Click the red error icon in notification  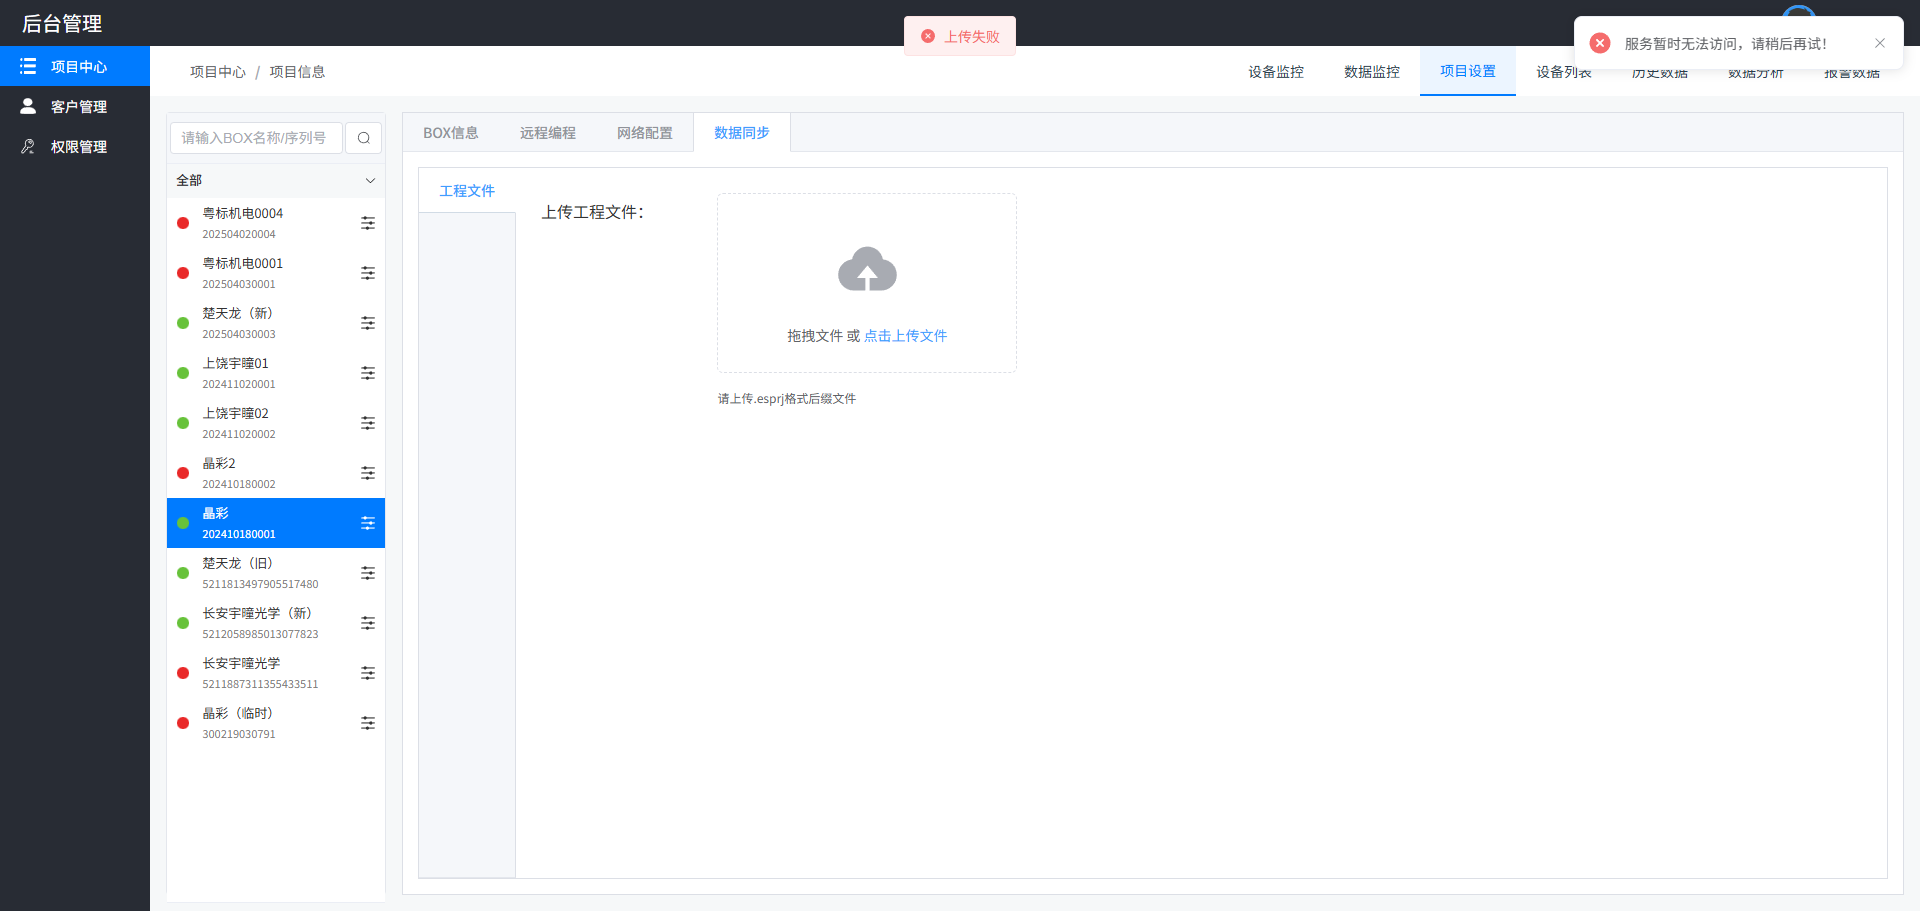1600,43
